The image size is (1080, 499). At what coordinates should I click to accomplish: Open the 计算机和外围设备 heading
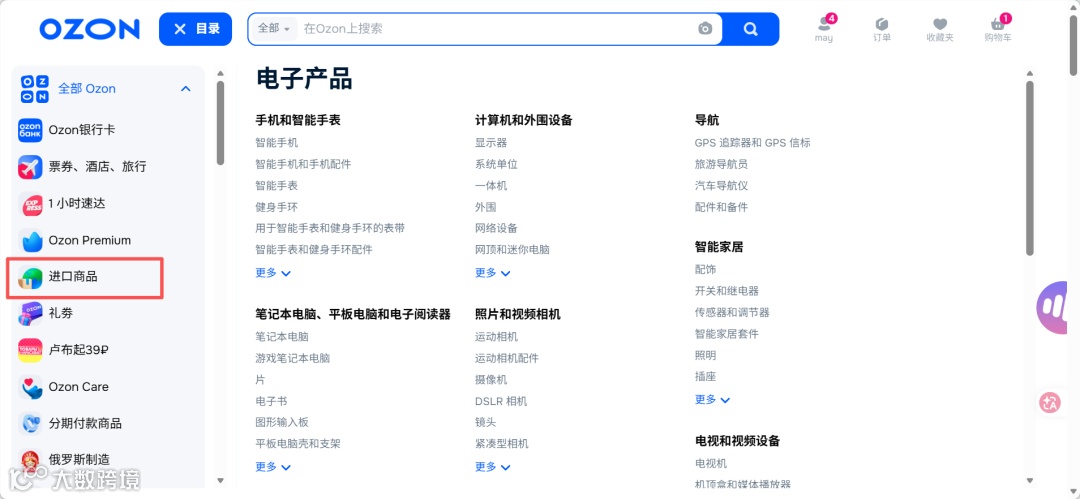(x=523, y=120)
